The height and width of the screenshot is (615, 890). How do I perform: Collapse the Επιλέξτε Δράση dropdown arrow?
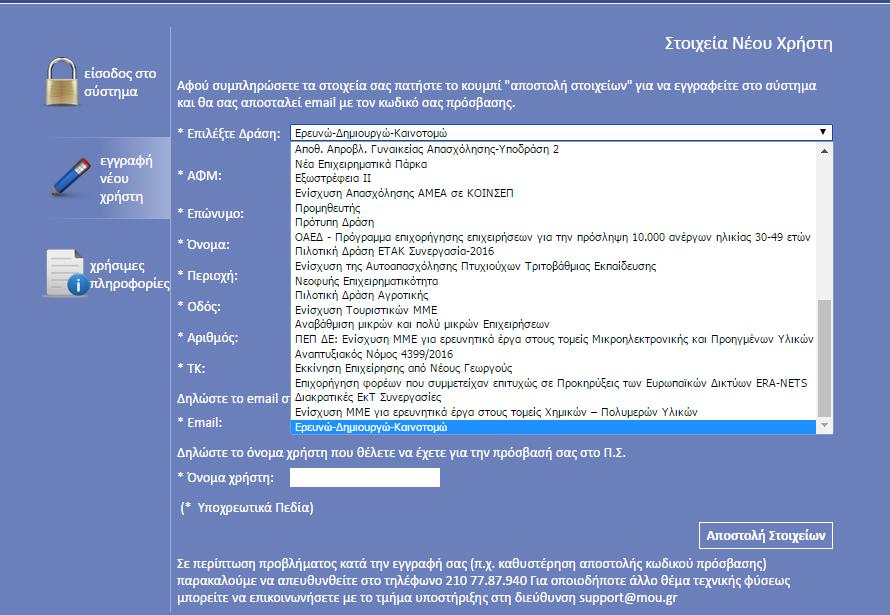pyautogui.click(x=822, y=132)
